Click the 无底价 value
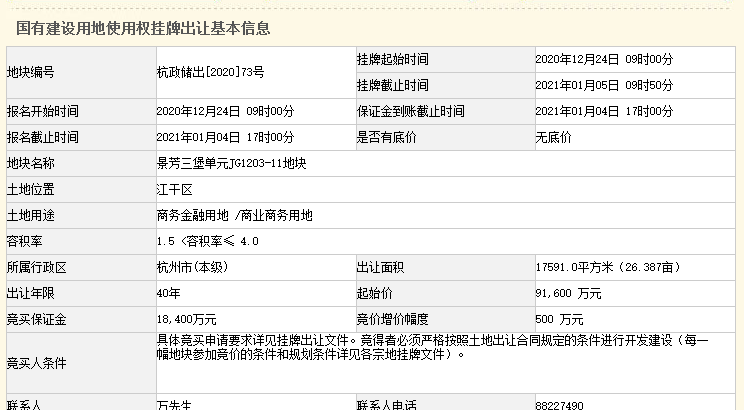 pyautogui.click(x=553, y=137)
